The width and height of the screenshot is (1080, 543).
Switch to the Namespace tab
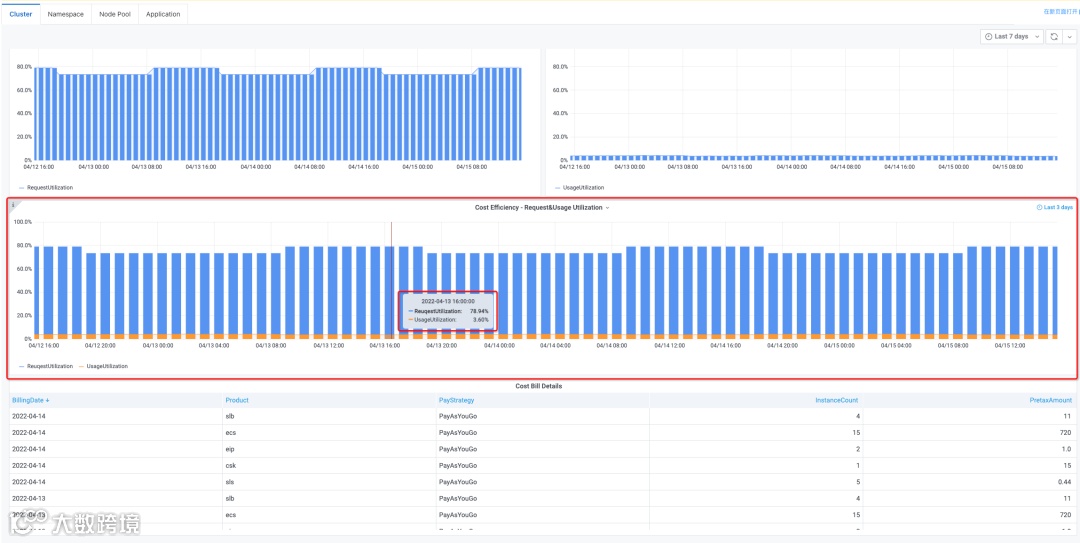click(x=65, y=14)
